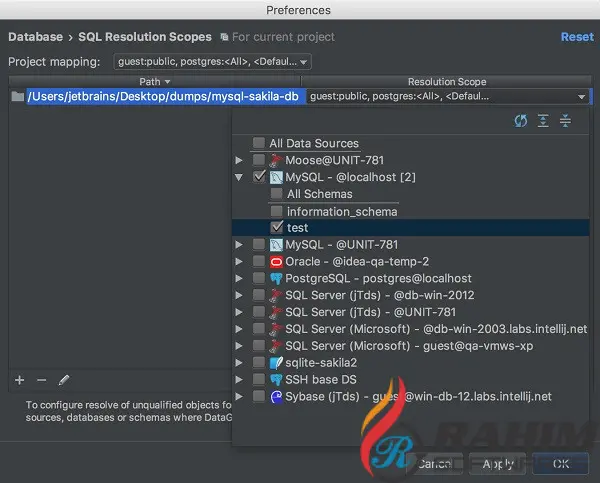
Task: Click the Reset link
Action: coord(577,37)
